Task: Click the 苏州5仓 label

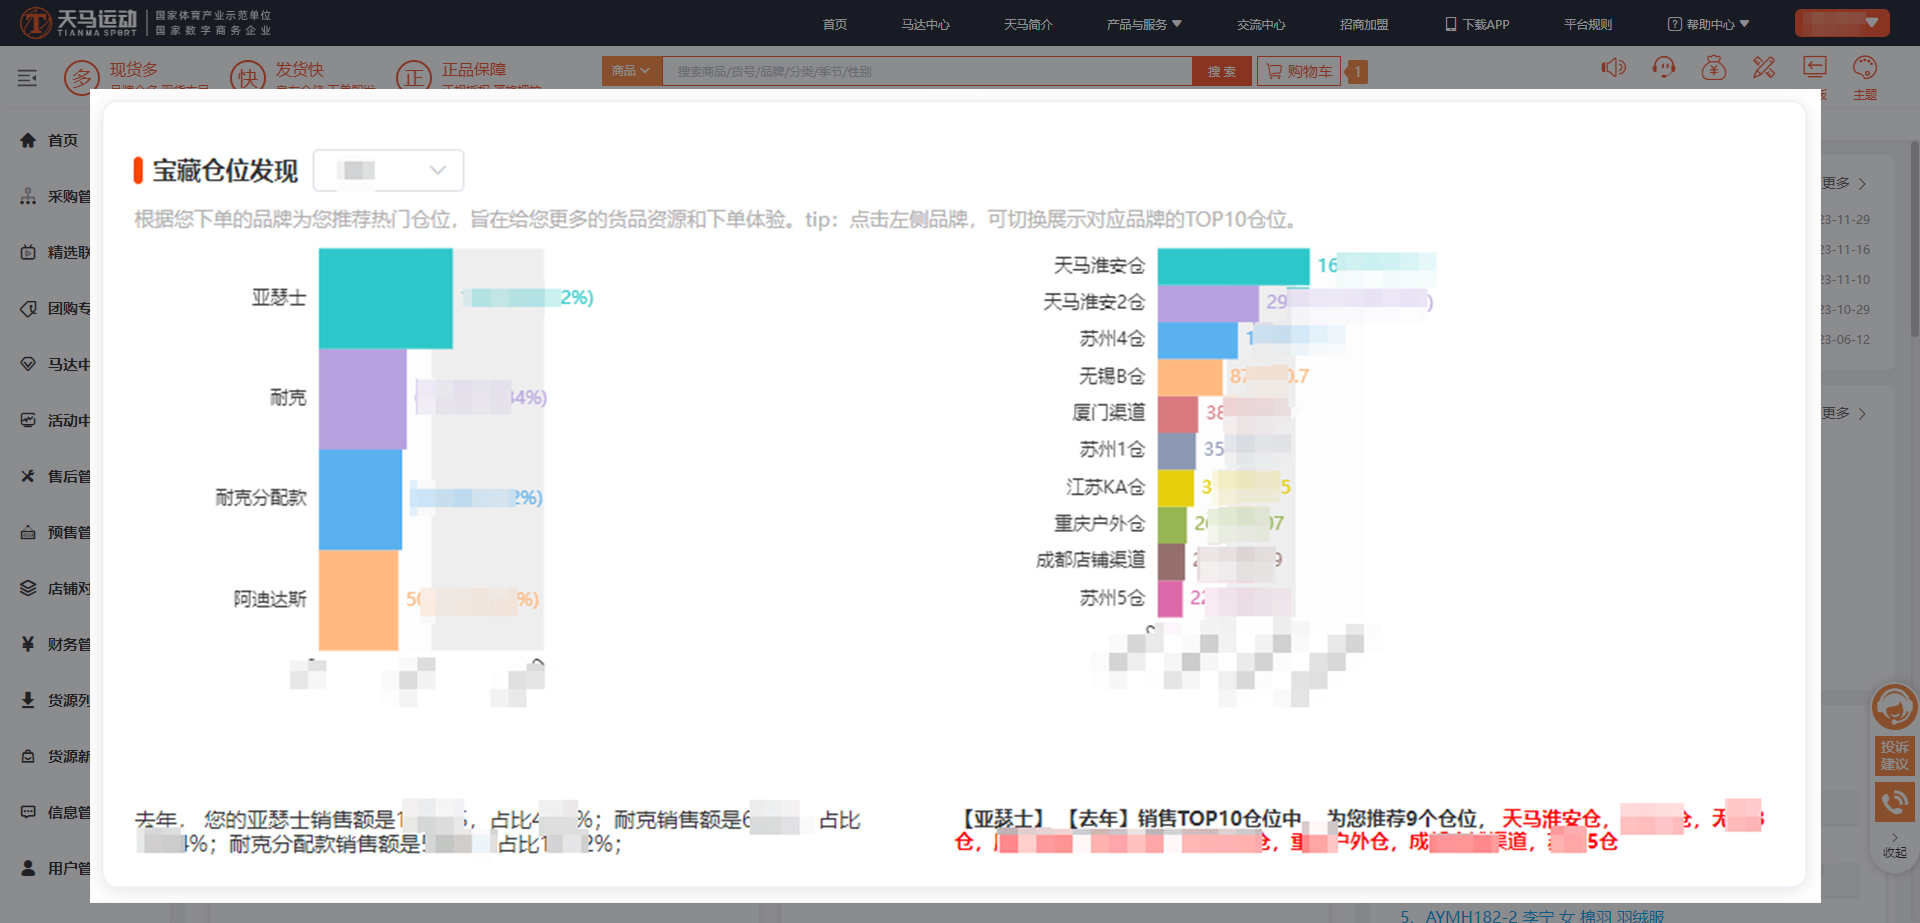Action: coord(1112,598)
